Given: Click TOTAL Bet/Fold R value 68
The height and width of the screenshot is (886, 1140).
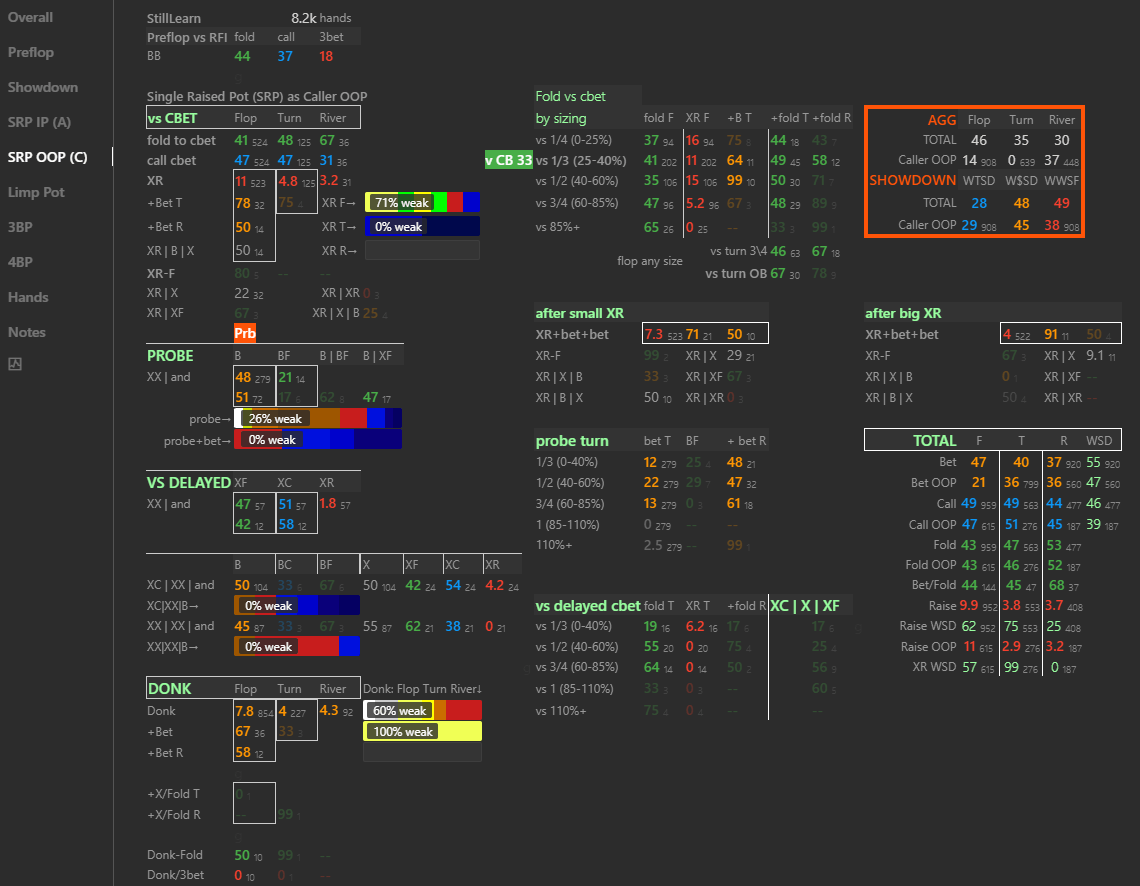Looking at the screenshot, I should [x=1056, y=585].
